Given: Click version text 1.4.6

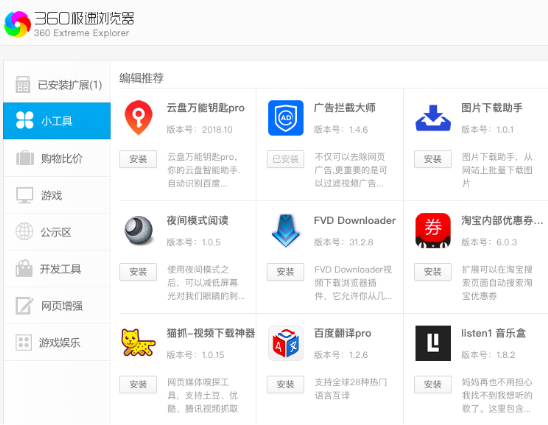Looking at the screenshot, I should 359,130.
